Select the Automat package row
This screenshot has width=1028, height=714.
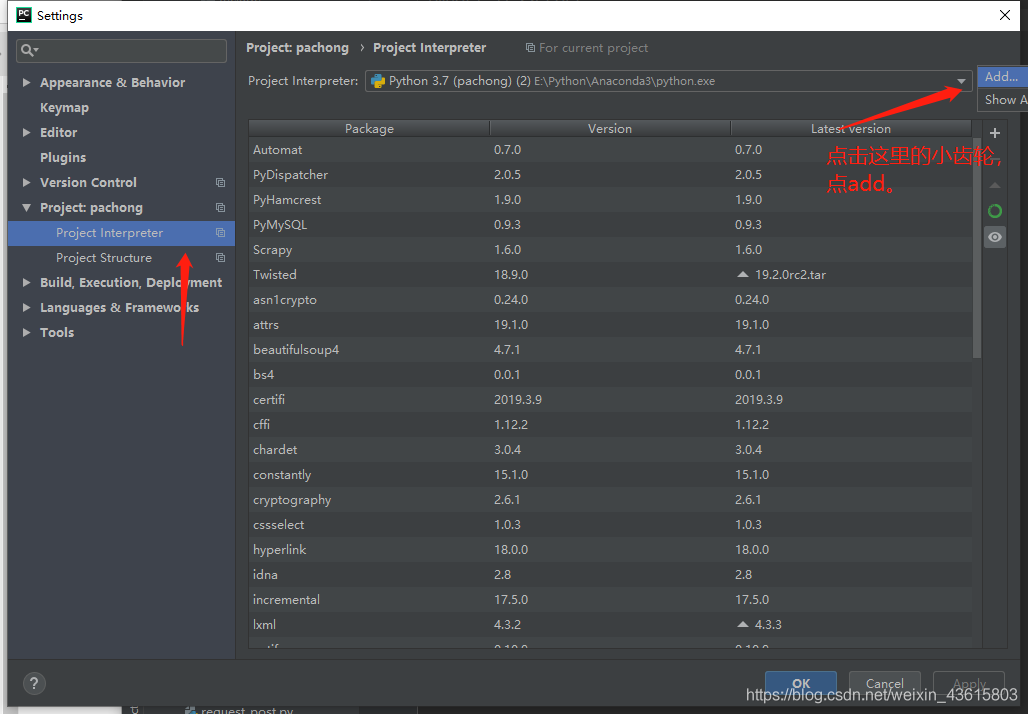pos(610,149)
